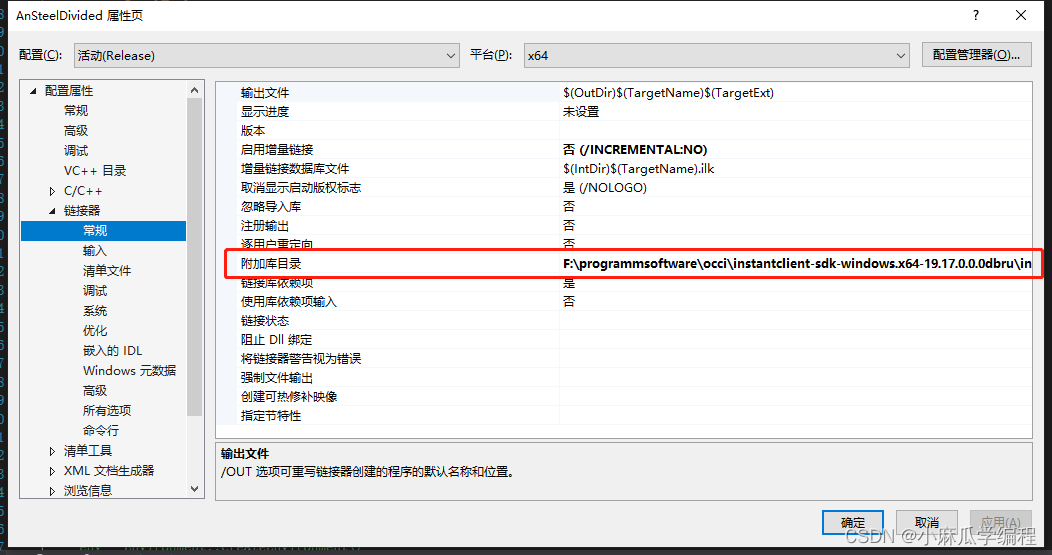Click the 强制文件输出 property row
The width and height of the screenshot is (1052, 555).
pos(623,378)
